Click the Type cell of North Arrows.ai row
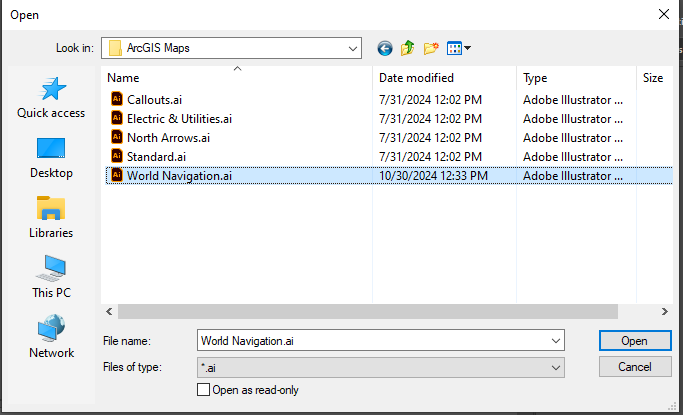683x415 pixels. [573, 138]
